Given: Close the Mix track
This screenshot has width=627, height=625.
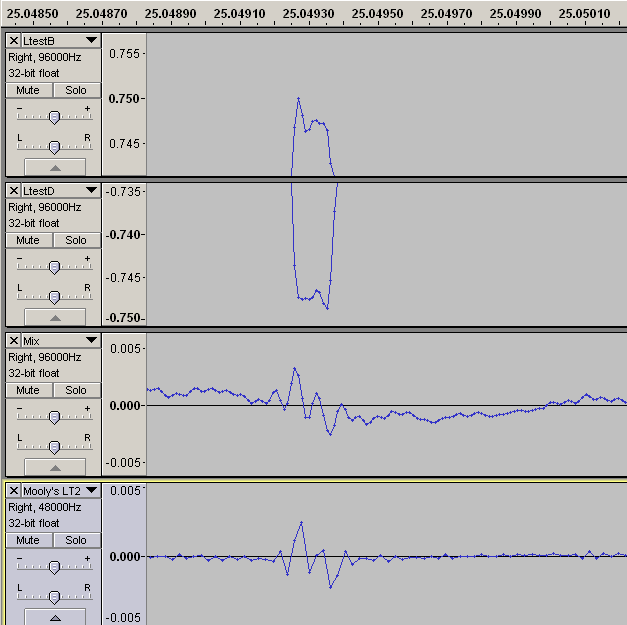Looking at the screenshot, I should click(x=14, y=340).
